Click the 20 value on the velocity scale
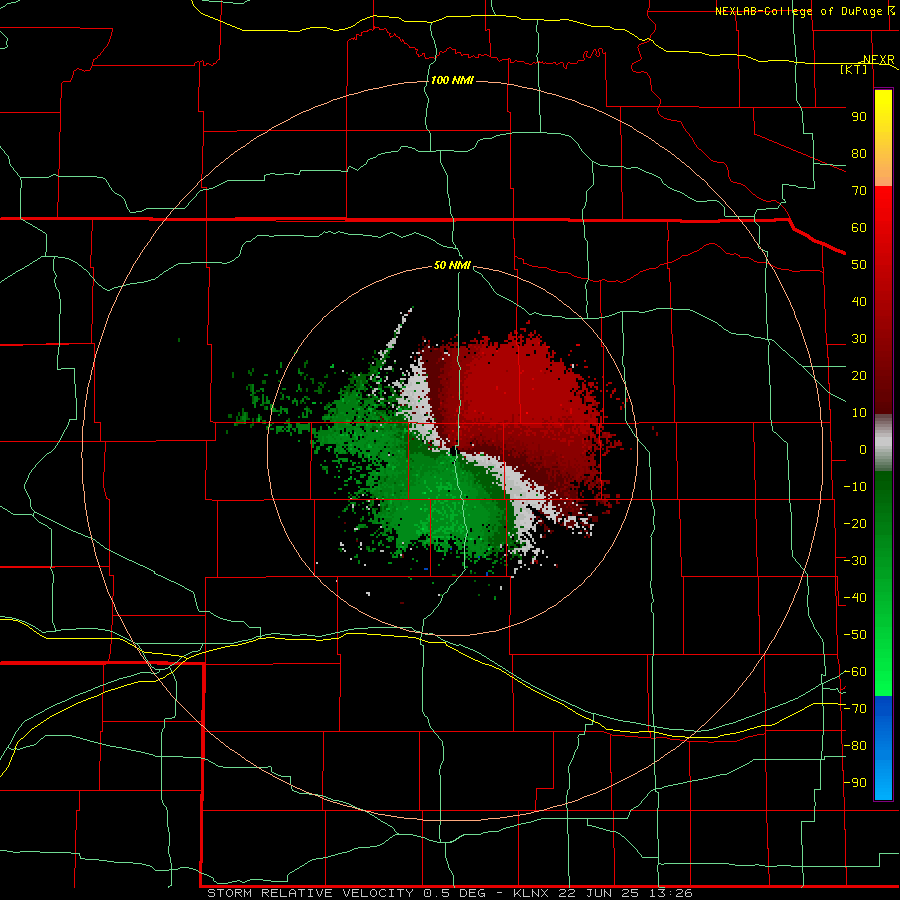The width and height of the screenshot is (900, 900). pyautogui.click(x=859, y=375)
